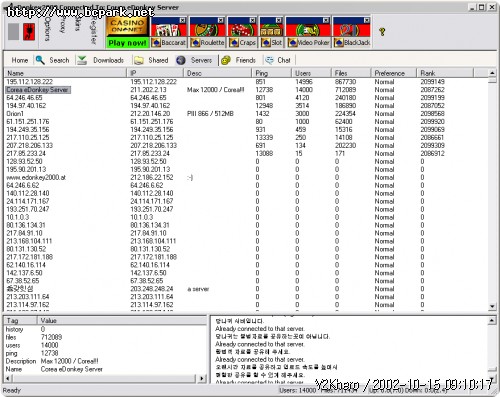The width and height of the screenshot is (500, 397).
Task: Click the Friends smiley icon
Action: [x=226, y=60]
